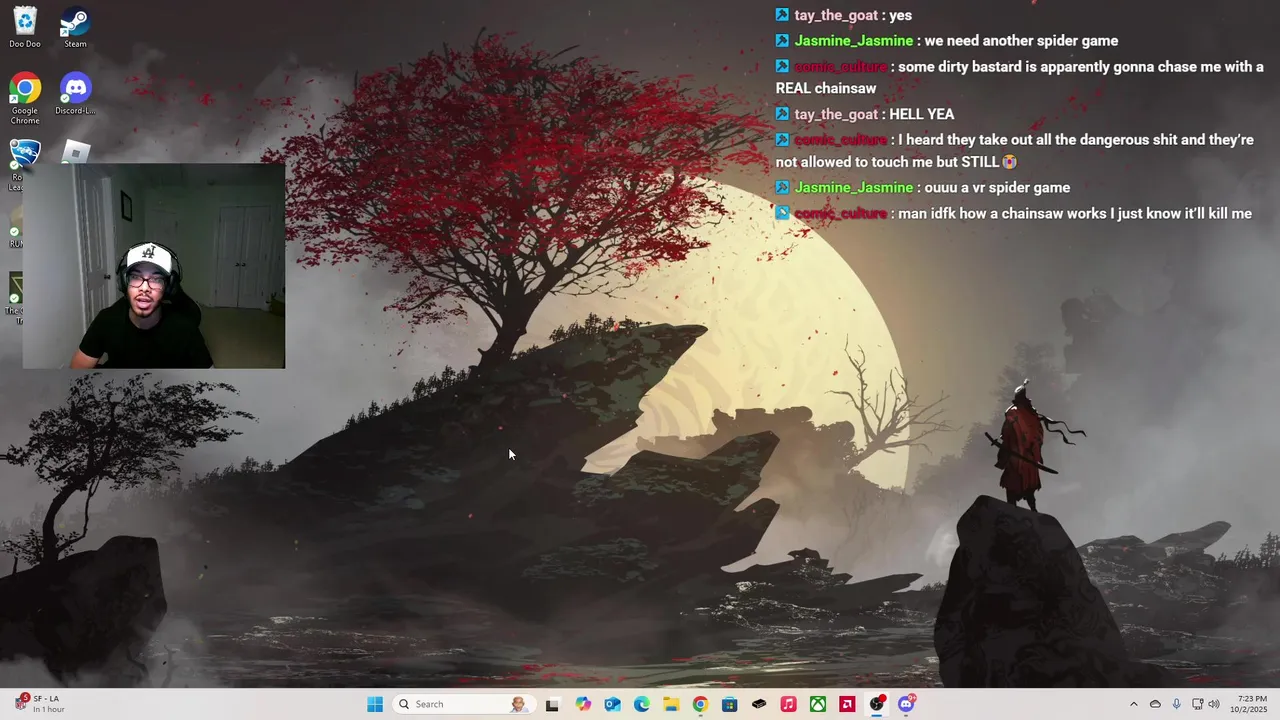The width and height of the screenshot is (1280, 720).
Task: Click the microphone tray icon
Action: click(1176, 704)
